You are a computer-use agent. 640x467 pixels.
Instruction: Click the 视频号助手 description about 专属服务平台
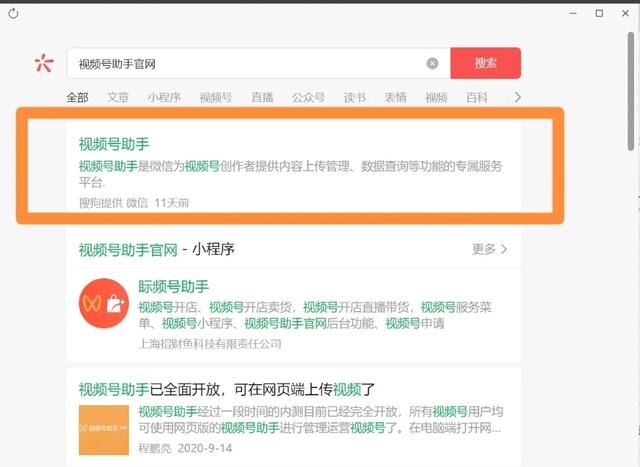(290, 174)
